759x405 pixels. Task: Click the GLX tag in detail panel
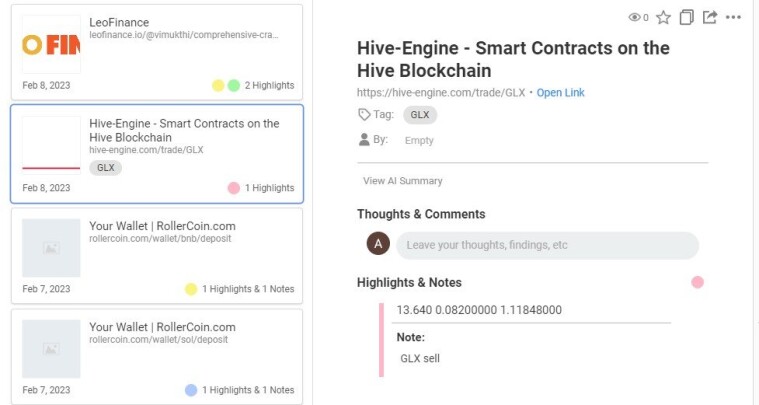pyautogui.click(x=420, y=115)
